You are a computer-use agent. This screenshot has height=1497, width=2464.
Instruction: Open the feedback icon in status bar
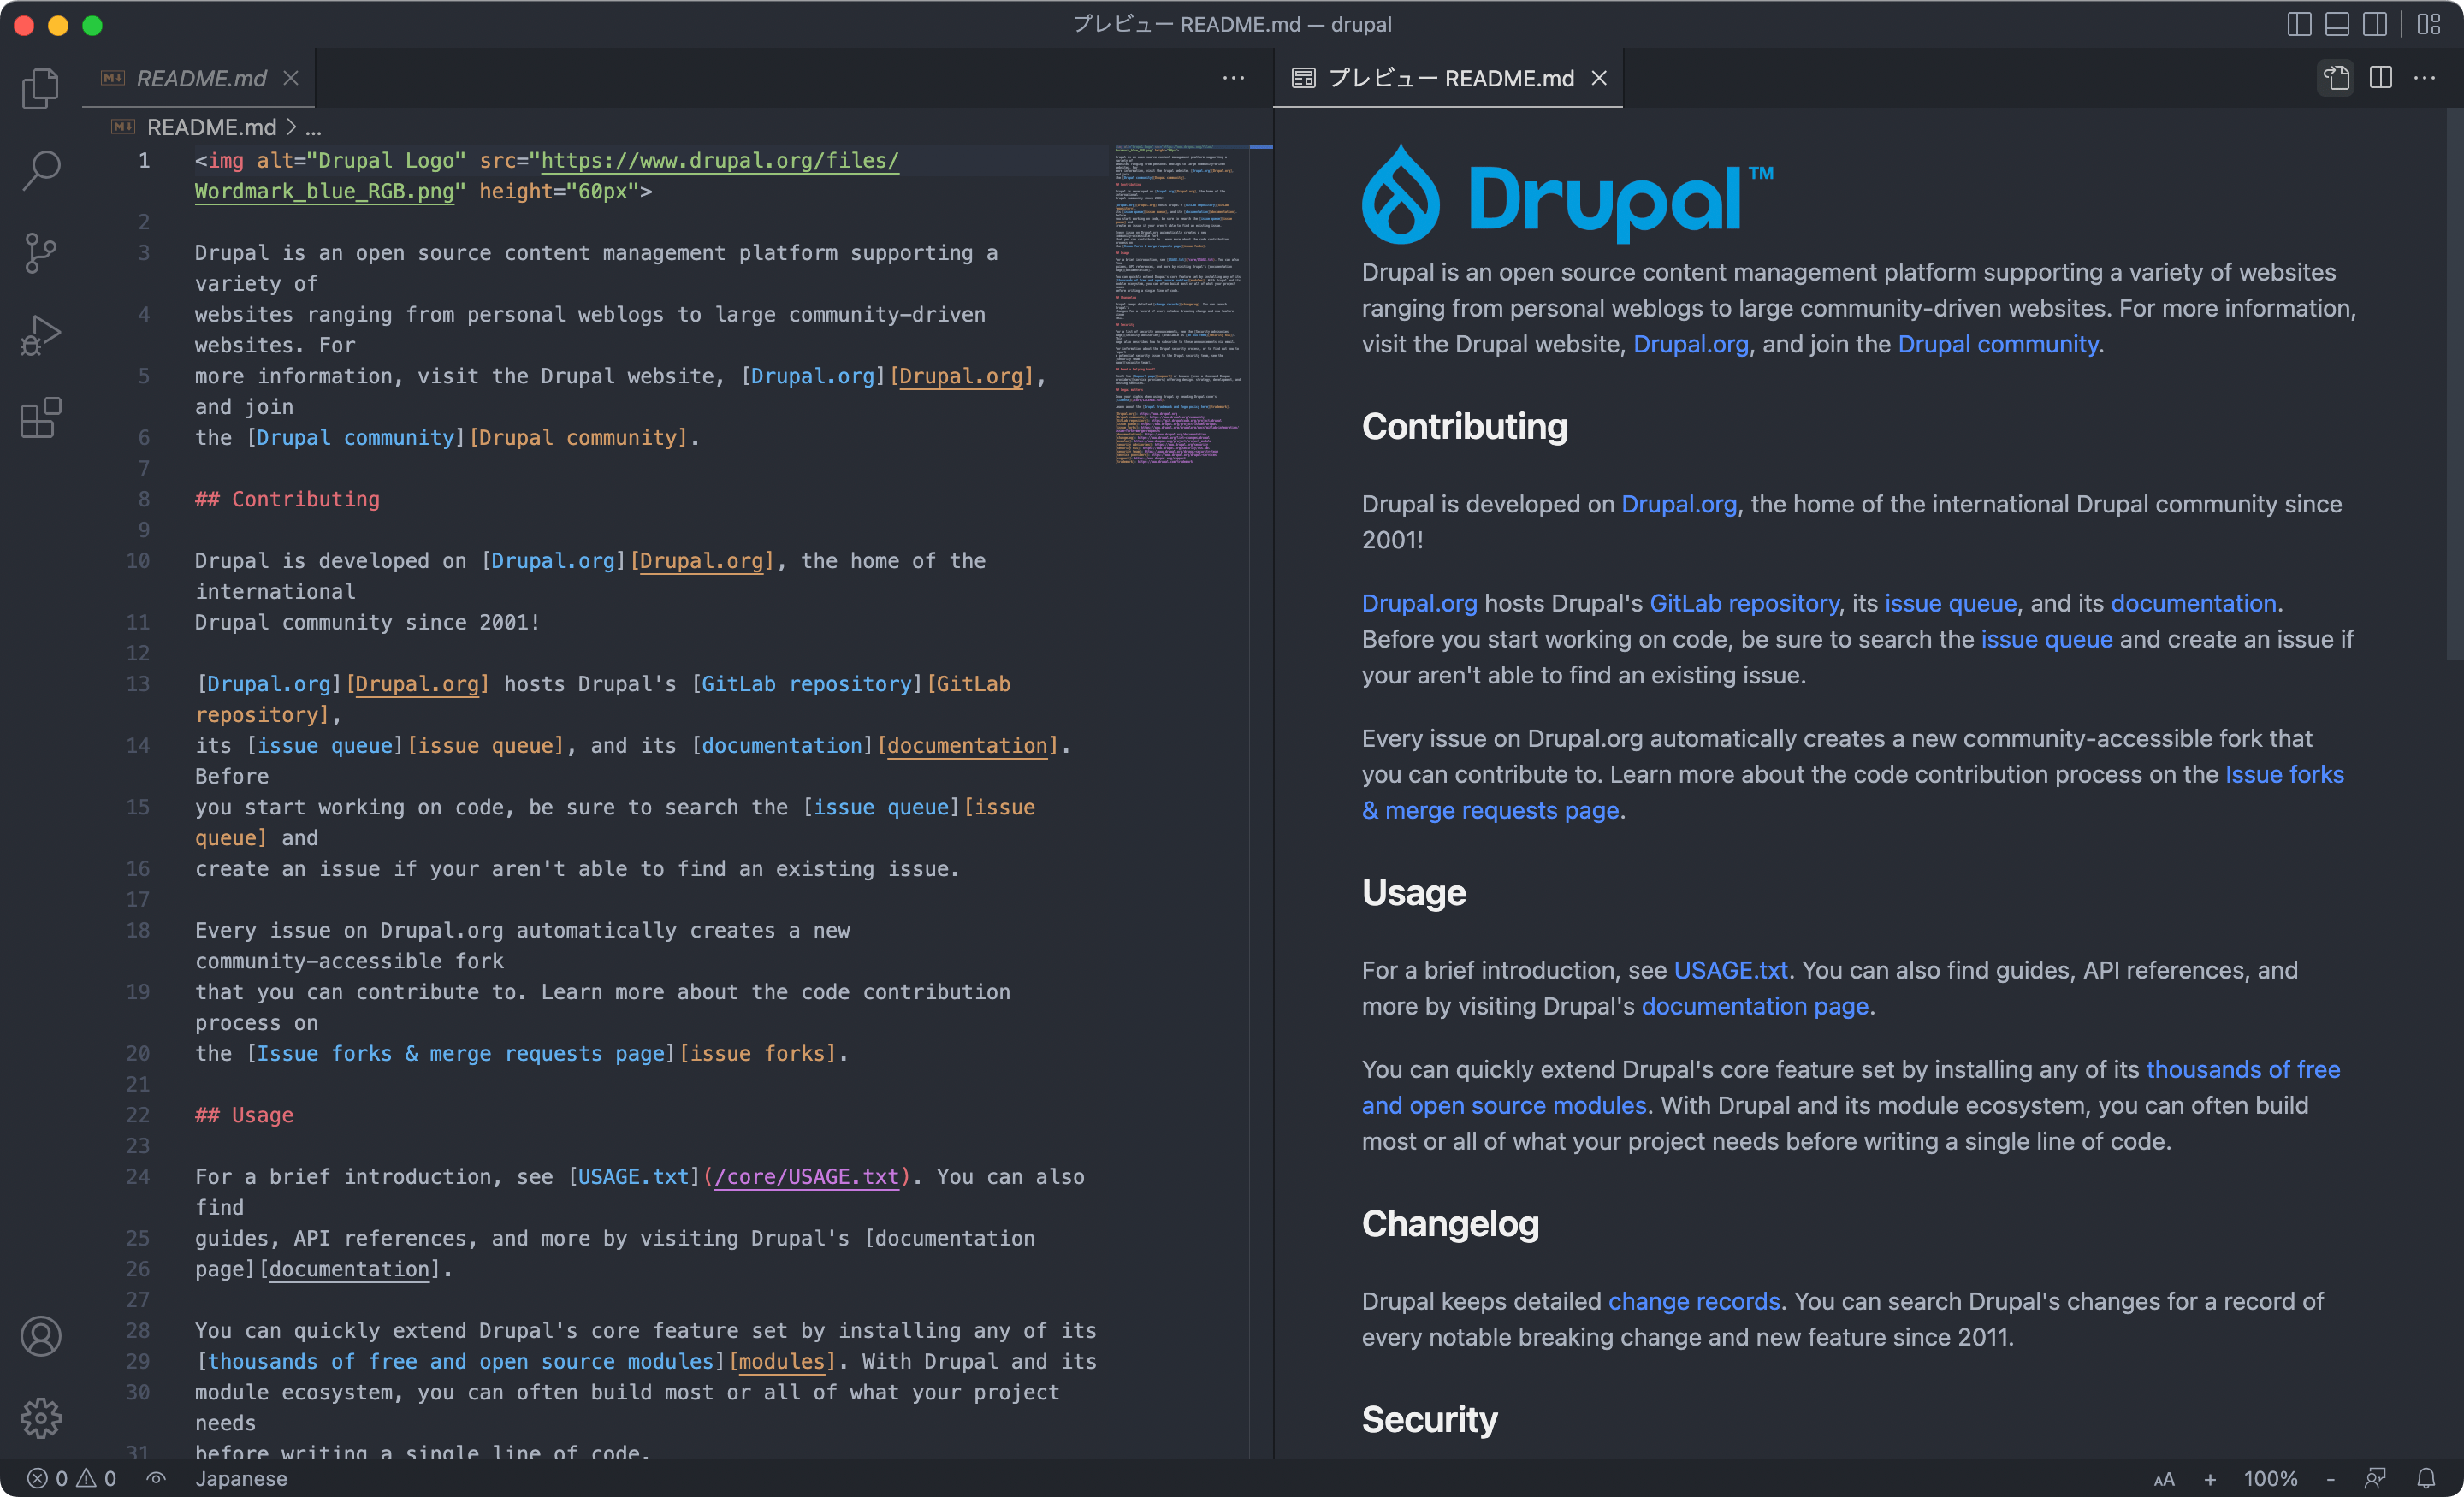(x=2376, y=1479)
